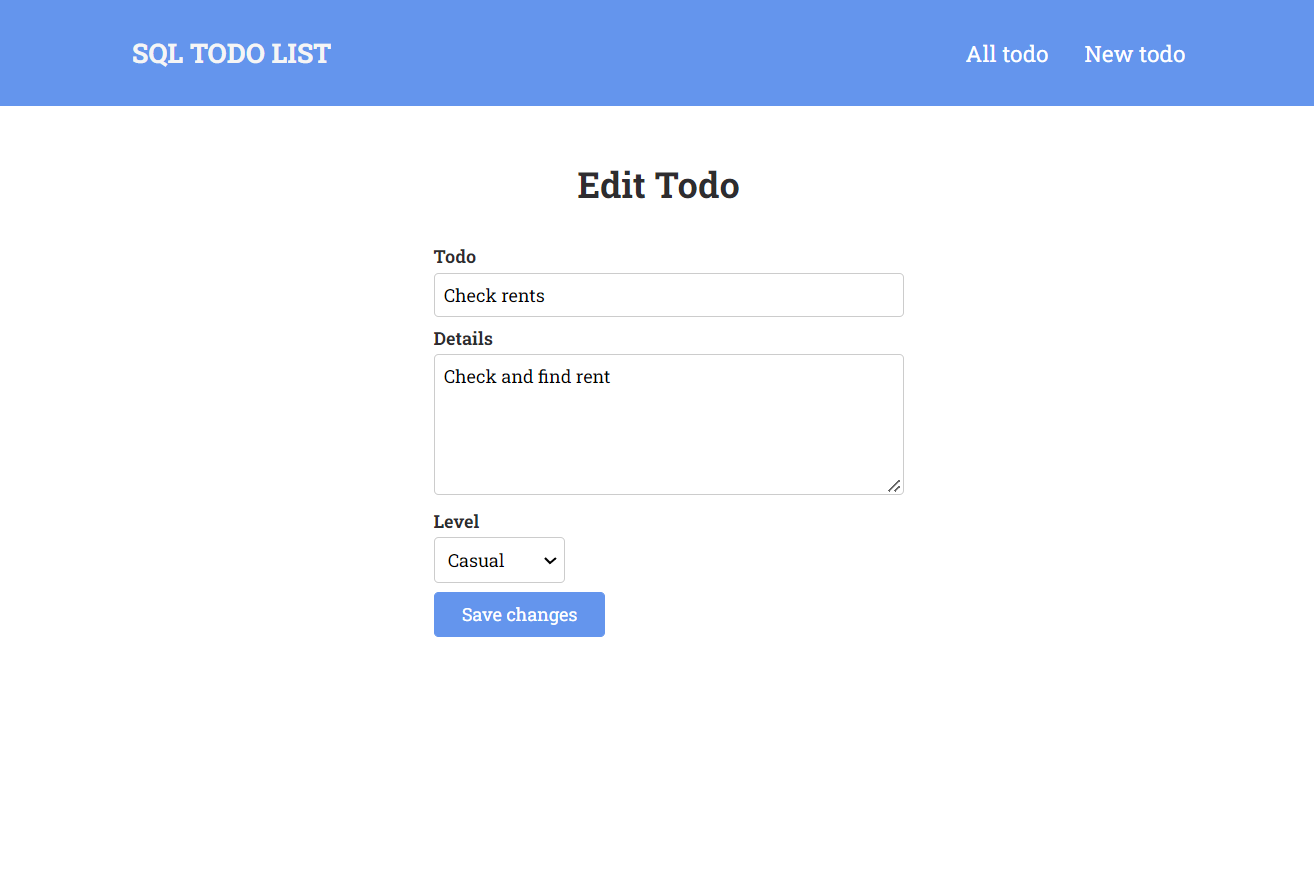
Task: Select the All todo menu item
Action: (x=1006, y=54)
